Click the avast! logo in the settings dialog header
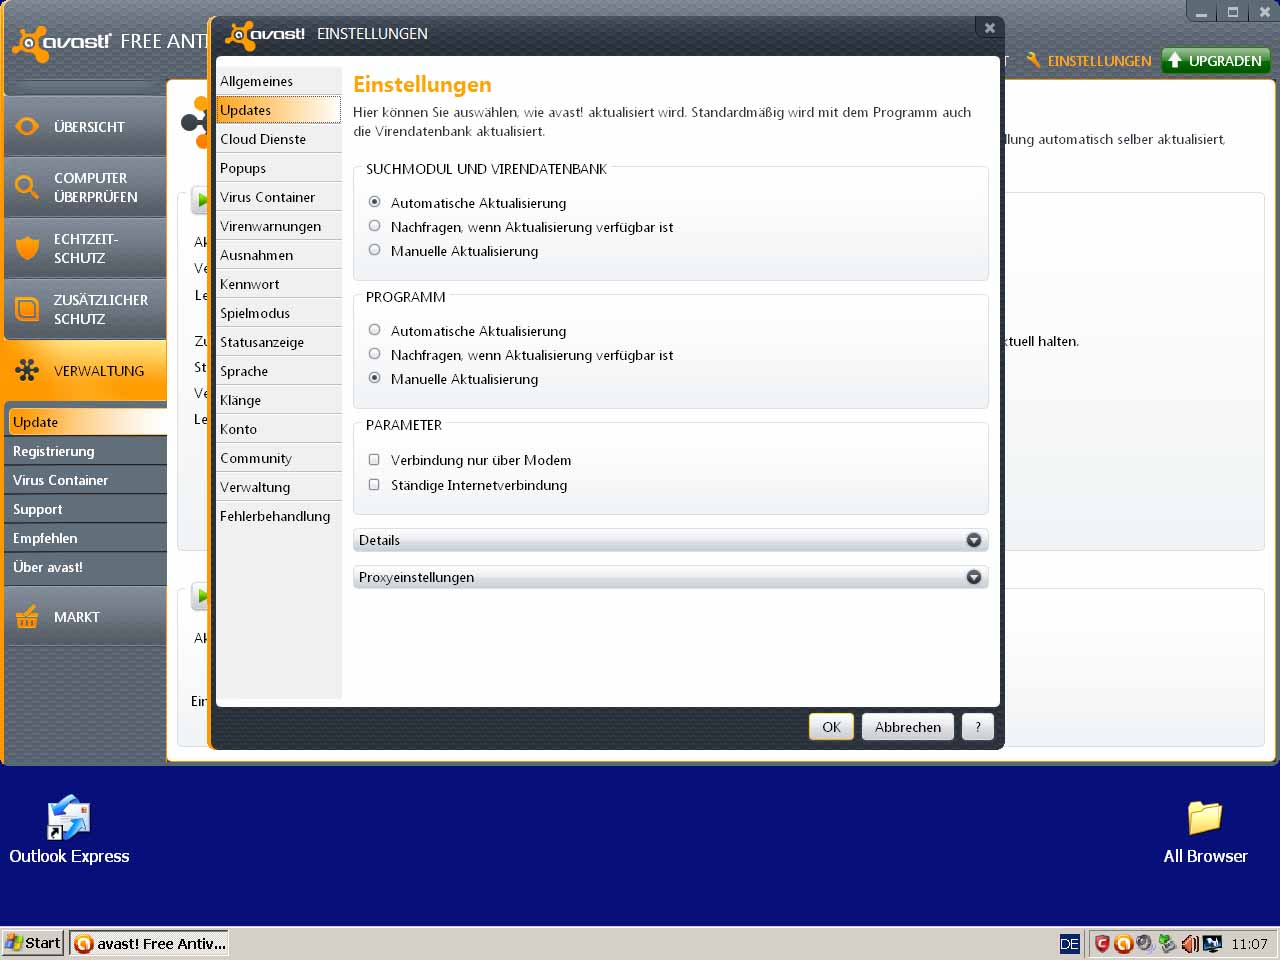The height and width of the screenshot is (960, 1280). (x=265, y=34)
